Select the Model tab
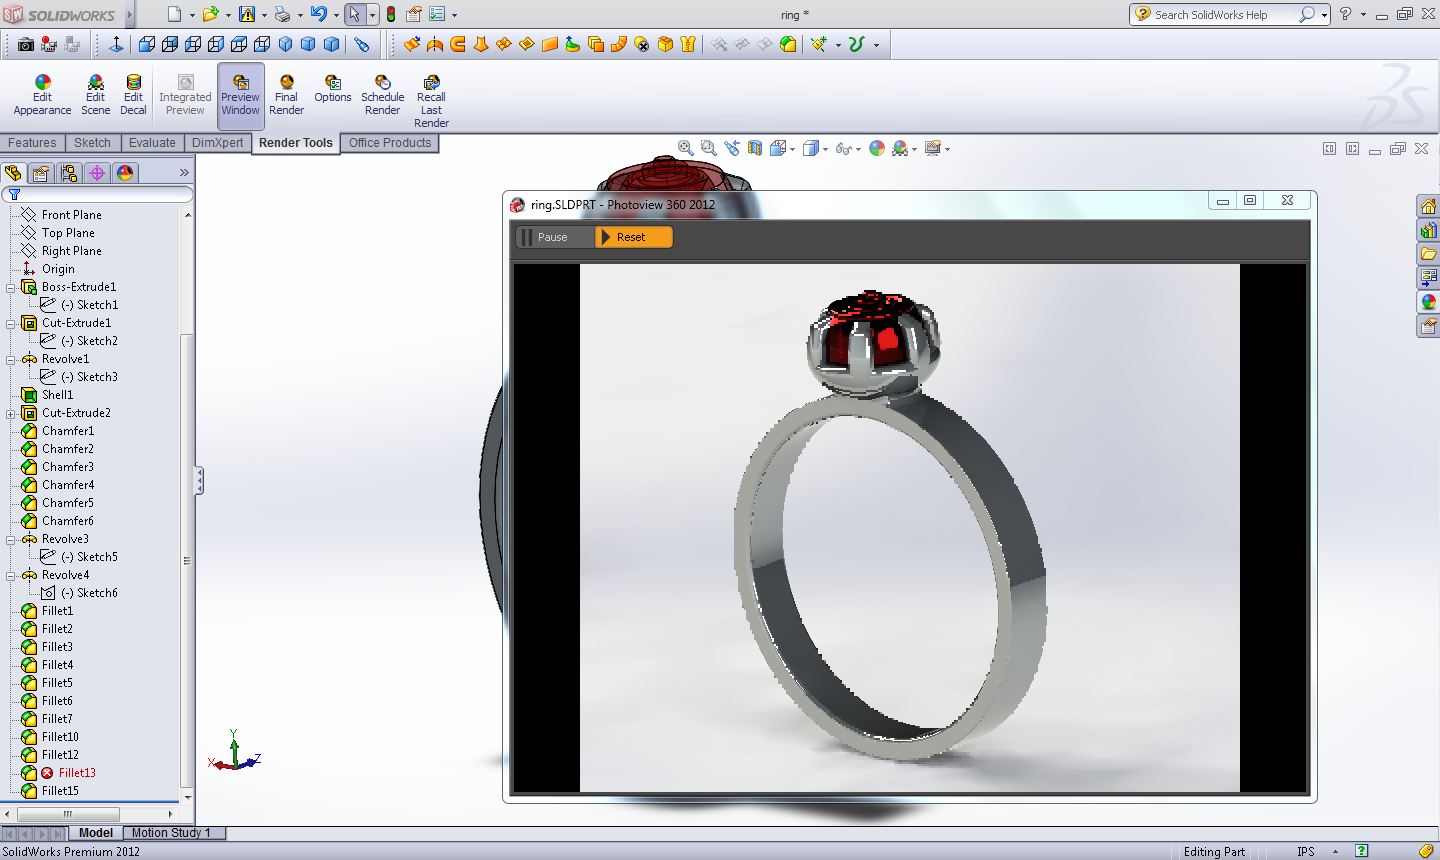Screen dimensions: 1440x860 coord(96,832)
